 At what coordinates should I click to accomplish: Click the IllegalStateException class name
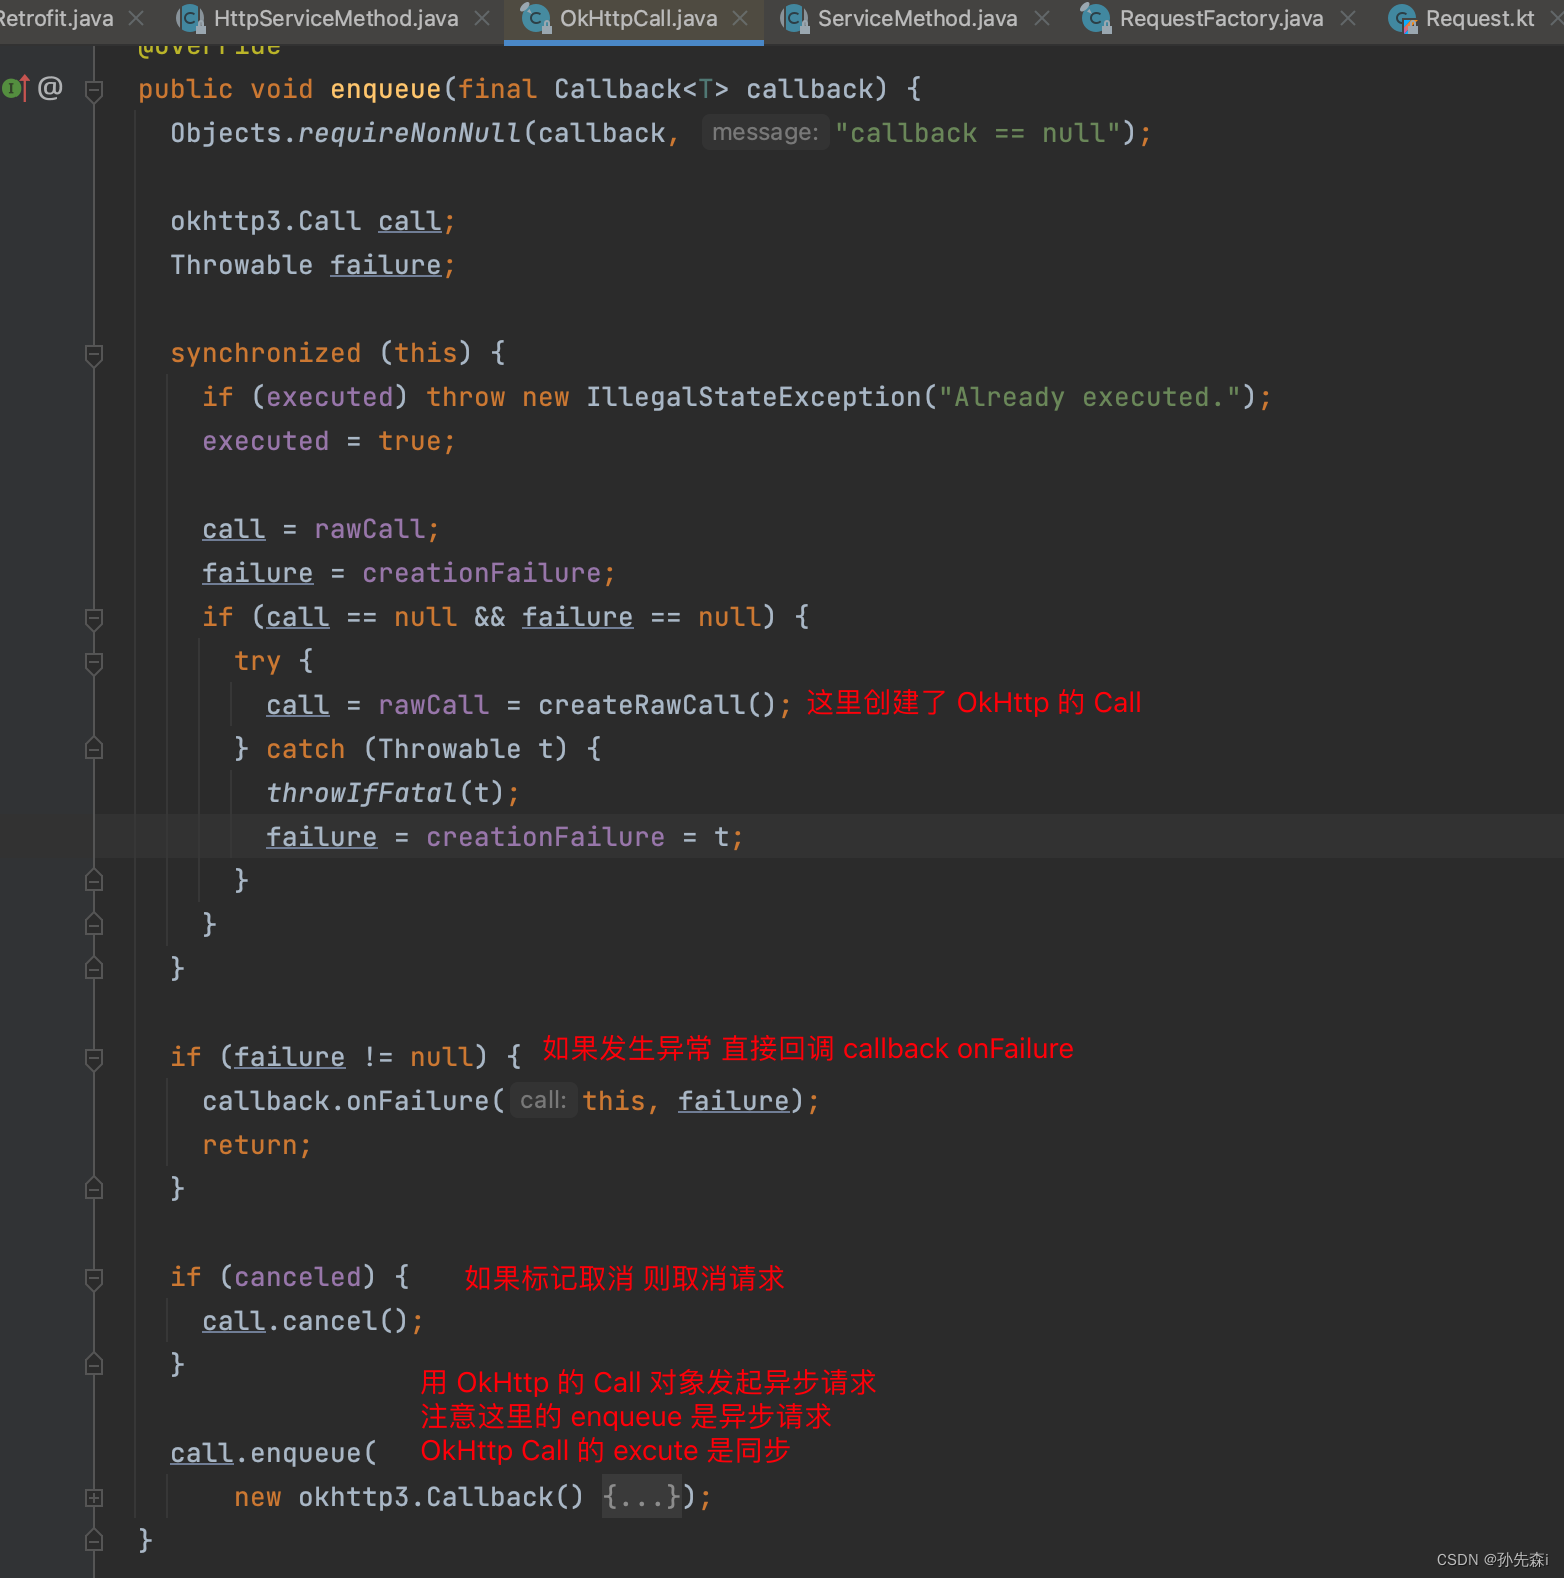pos(754,397)
